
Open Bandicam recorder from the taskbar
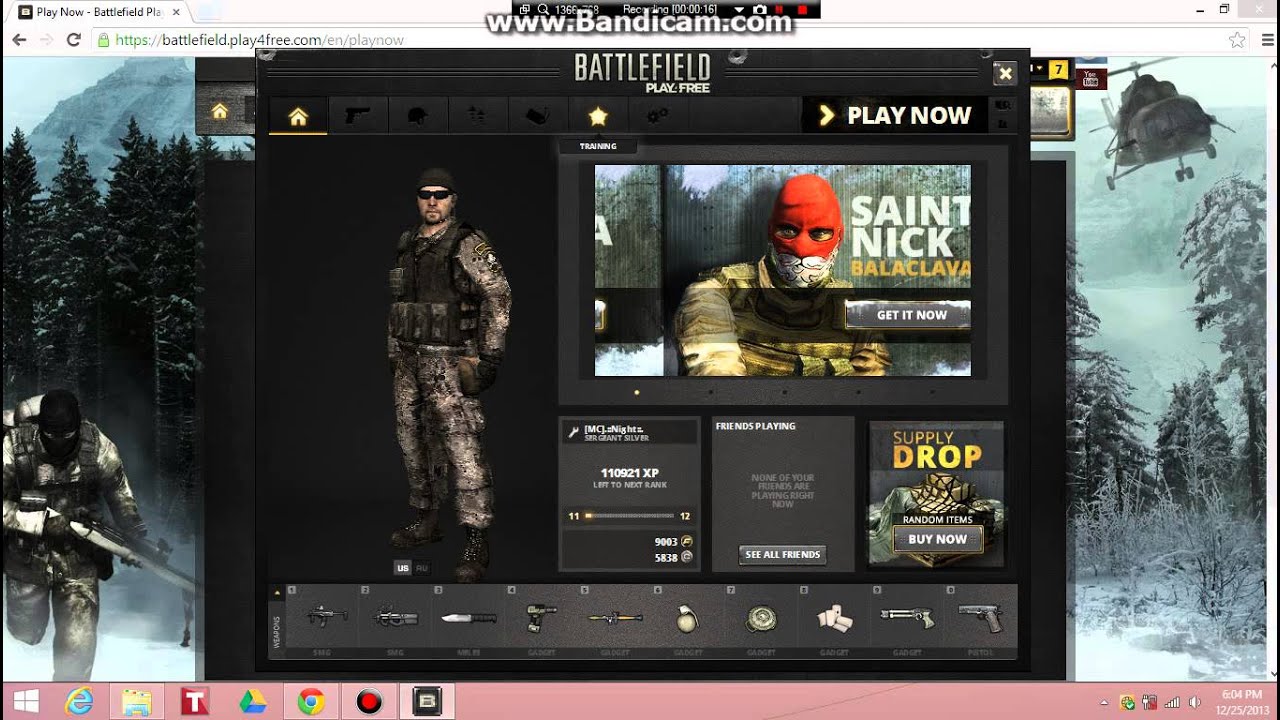369,702
